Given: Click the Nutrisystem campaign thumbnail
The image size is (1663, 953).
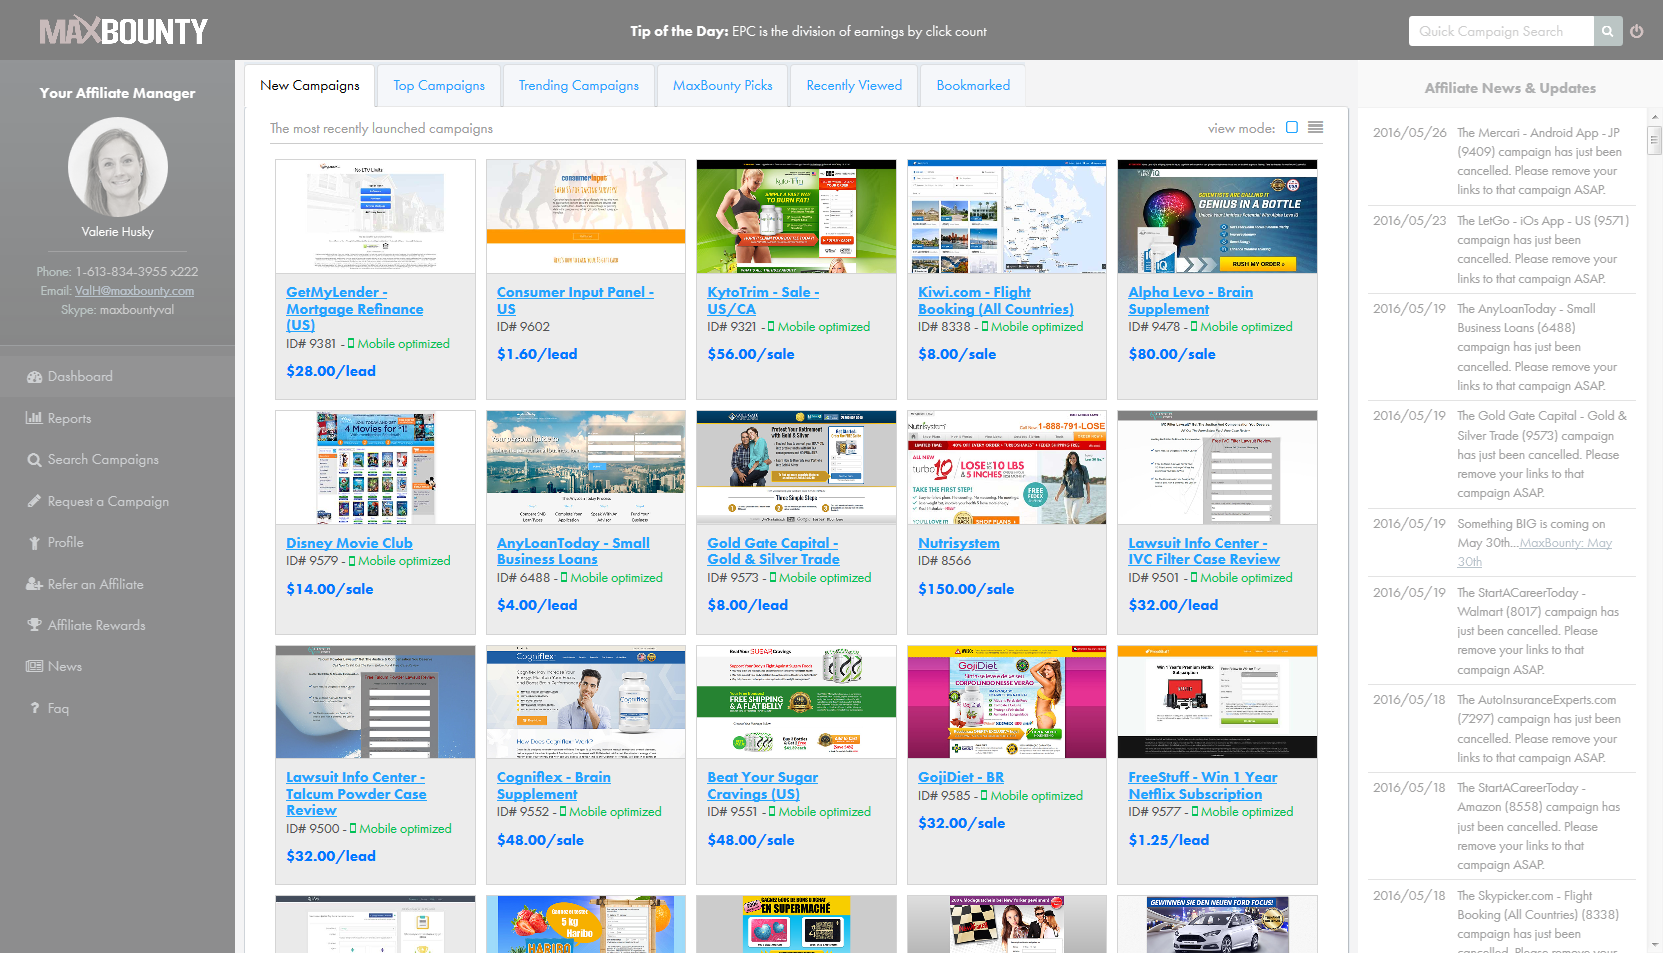Looking at the screenshot, I should 1006,467.
